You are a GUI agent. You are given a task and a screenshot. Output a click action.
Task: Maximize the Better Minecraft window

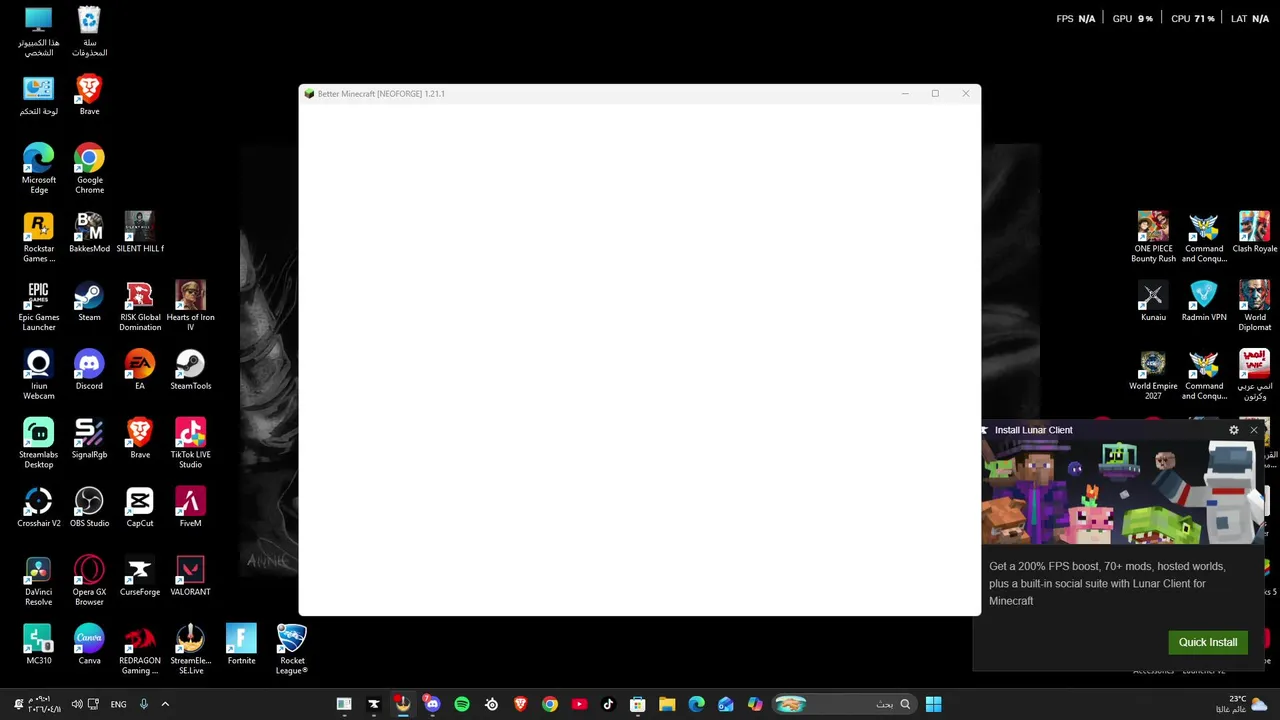point(935,94)
